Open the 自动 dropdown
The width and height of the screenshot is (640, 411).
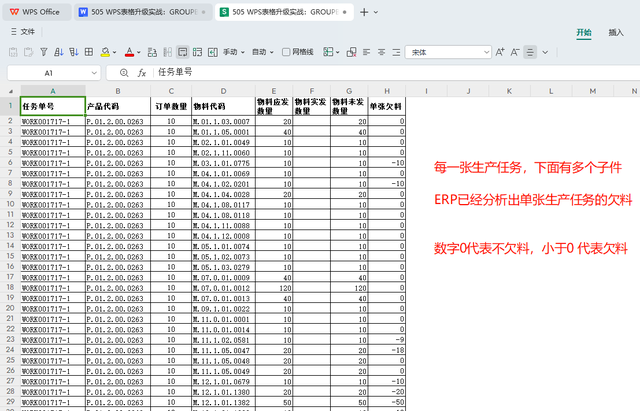coord(263,52)
